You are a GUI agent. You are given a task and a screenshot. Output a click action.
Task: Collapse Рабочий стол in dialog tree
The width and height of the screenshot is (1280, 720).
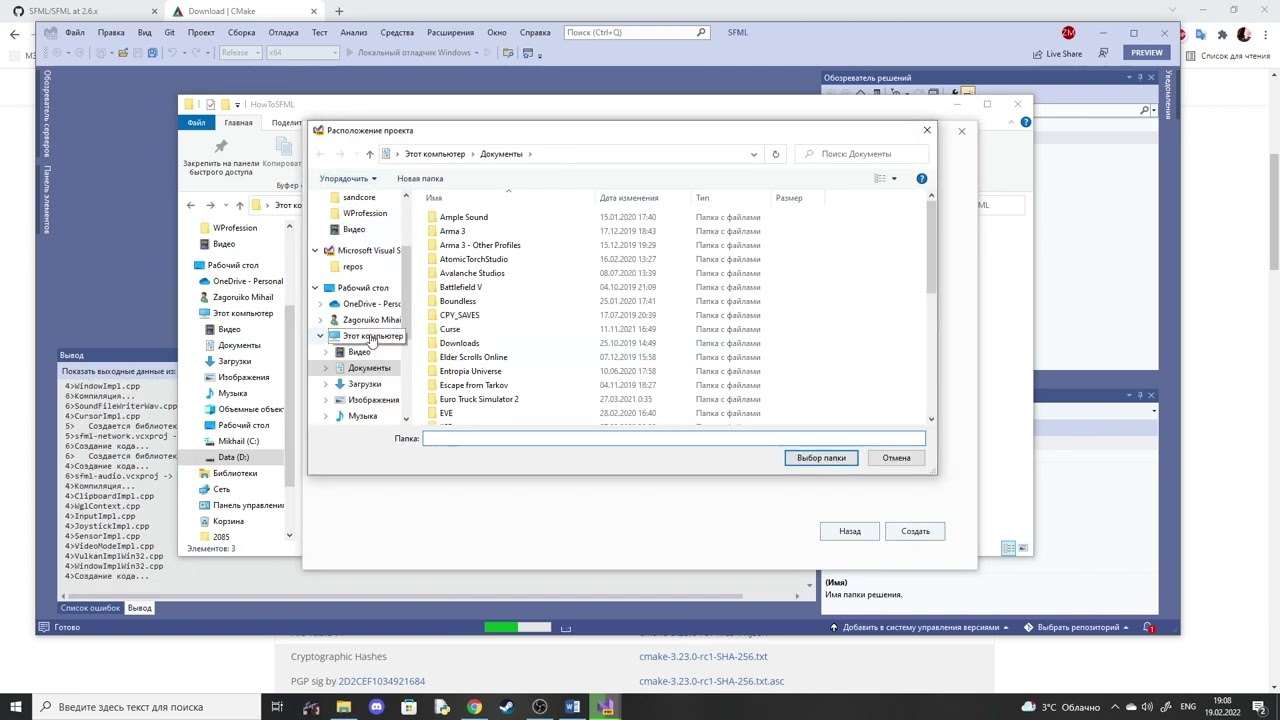tap(315, 288)
